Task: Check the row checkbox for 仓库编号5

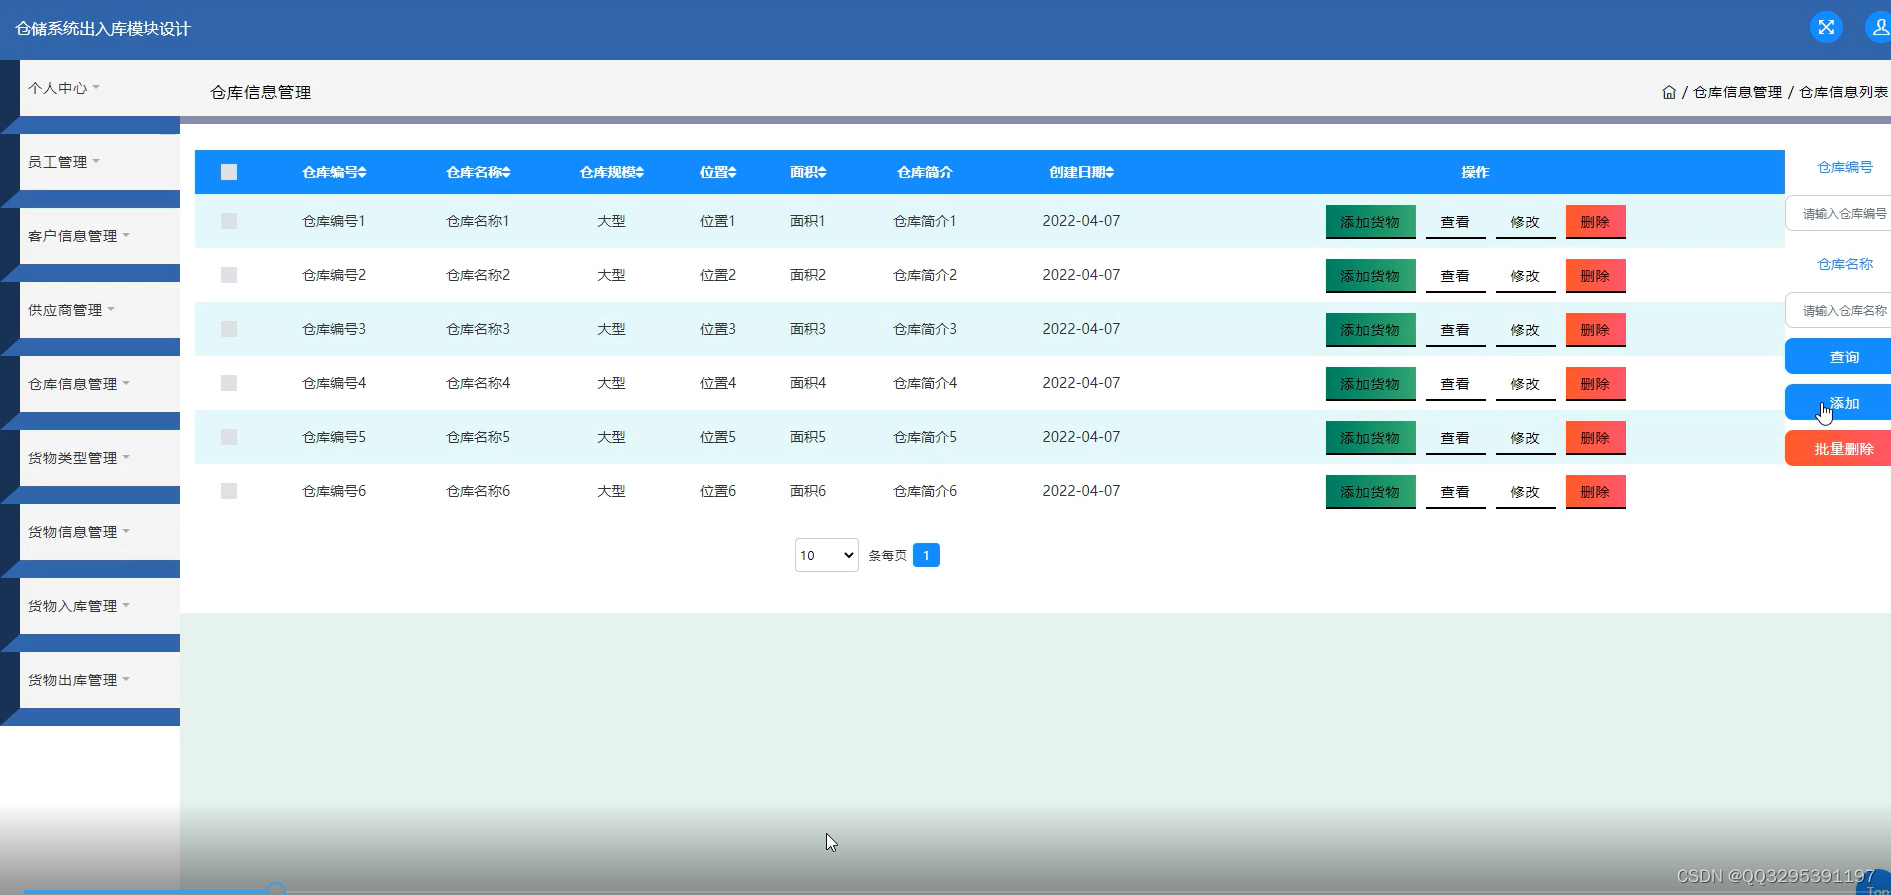Action: 229,437
